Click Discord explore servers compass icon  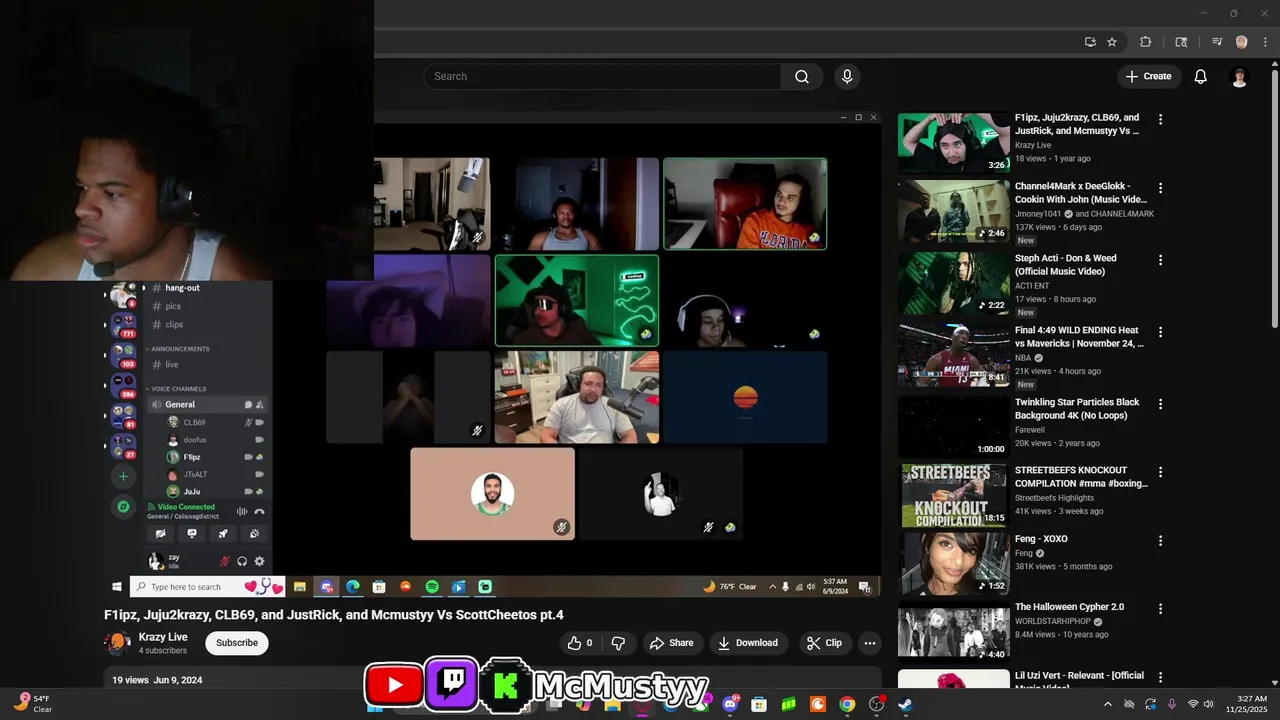pyautogui.click(x=123, y=507)
